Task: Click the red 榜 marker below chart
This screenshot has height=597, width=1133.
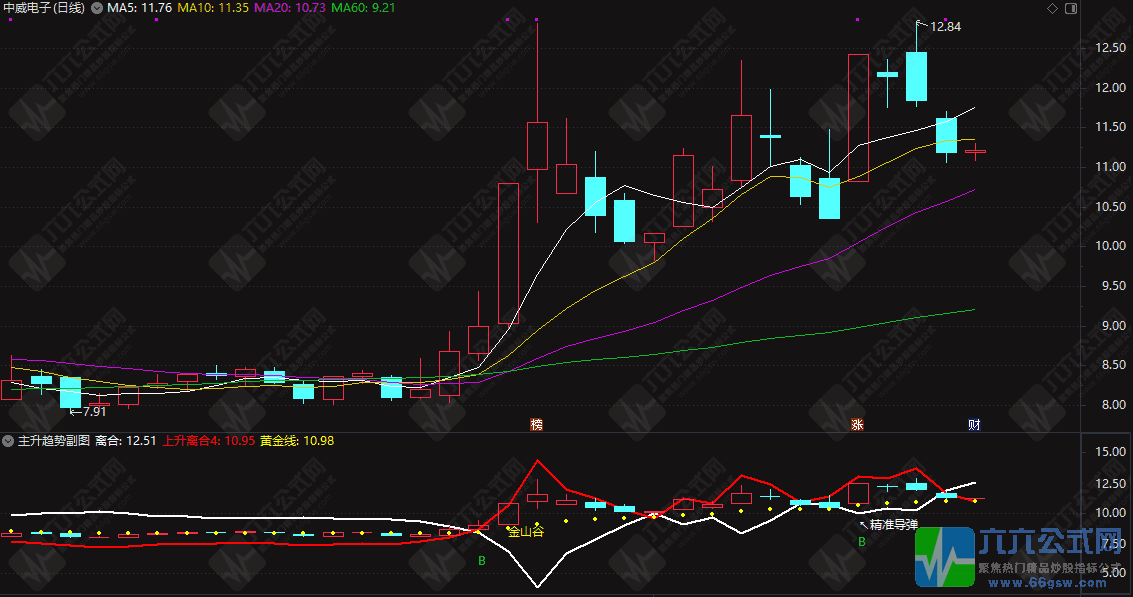Action: 536,425
